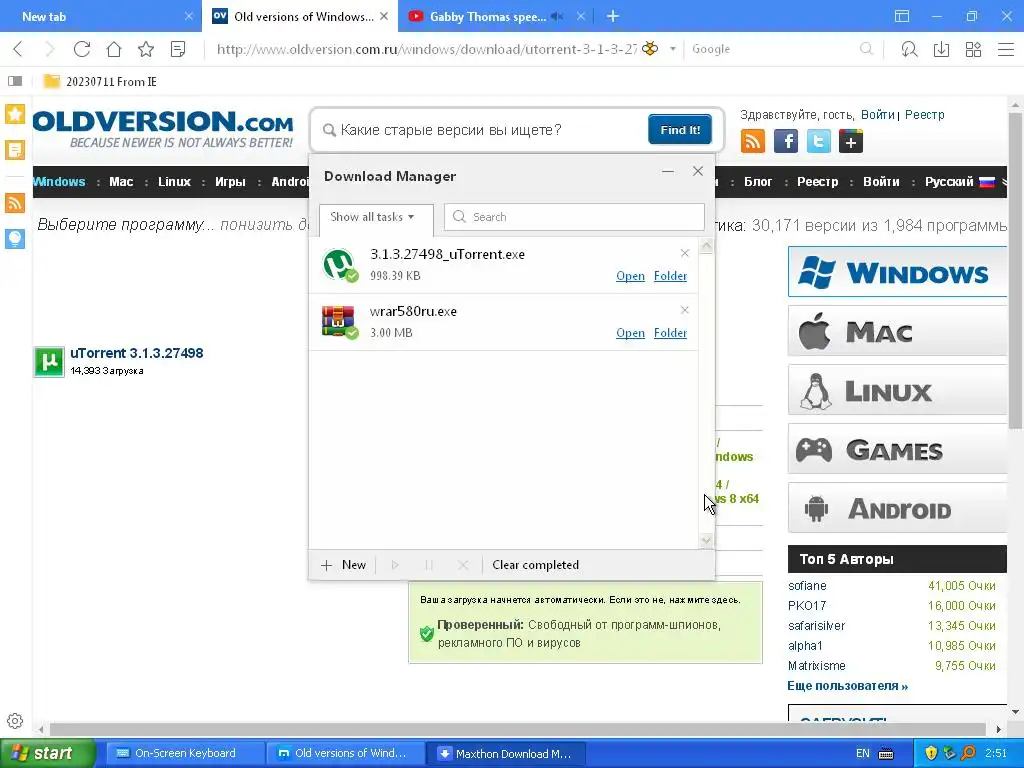Select the Old versions of Windows tab
1024x768 pixels.
coord(302,16)
